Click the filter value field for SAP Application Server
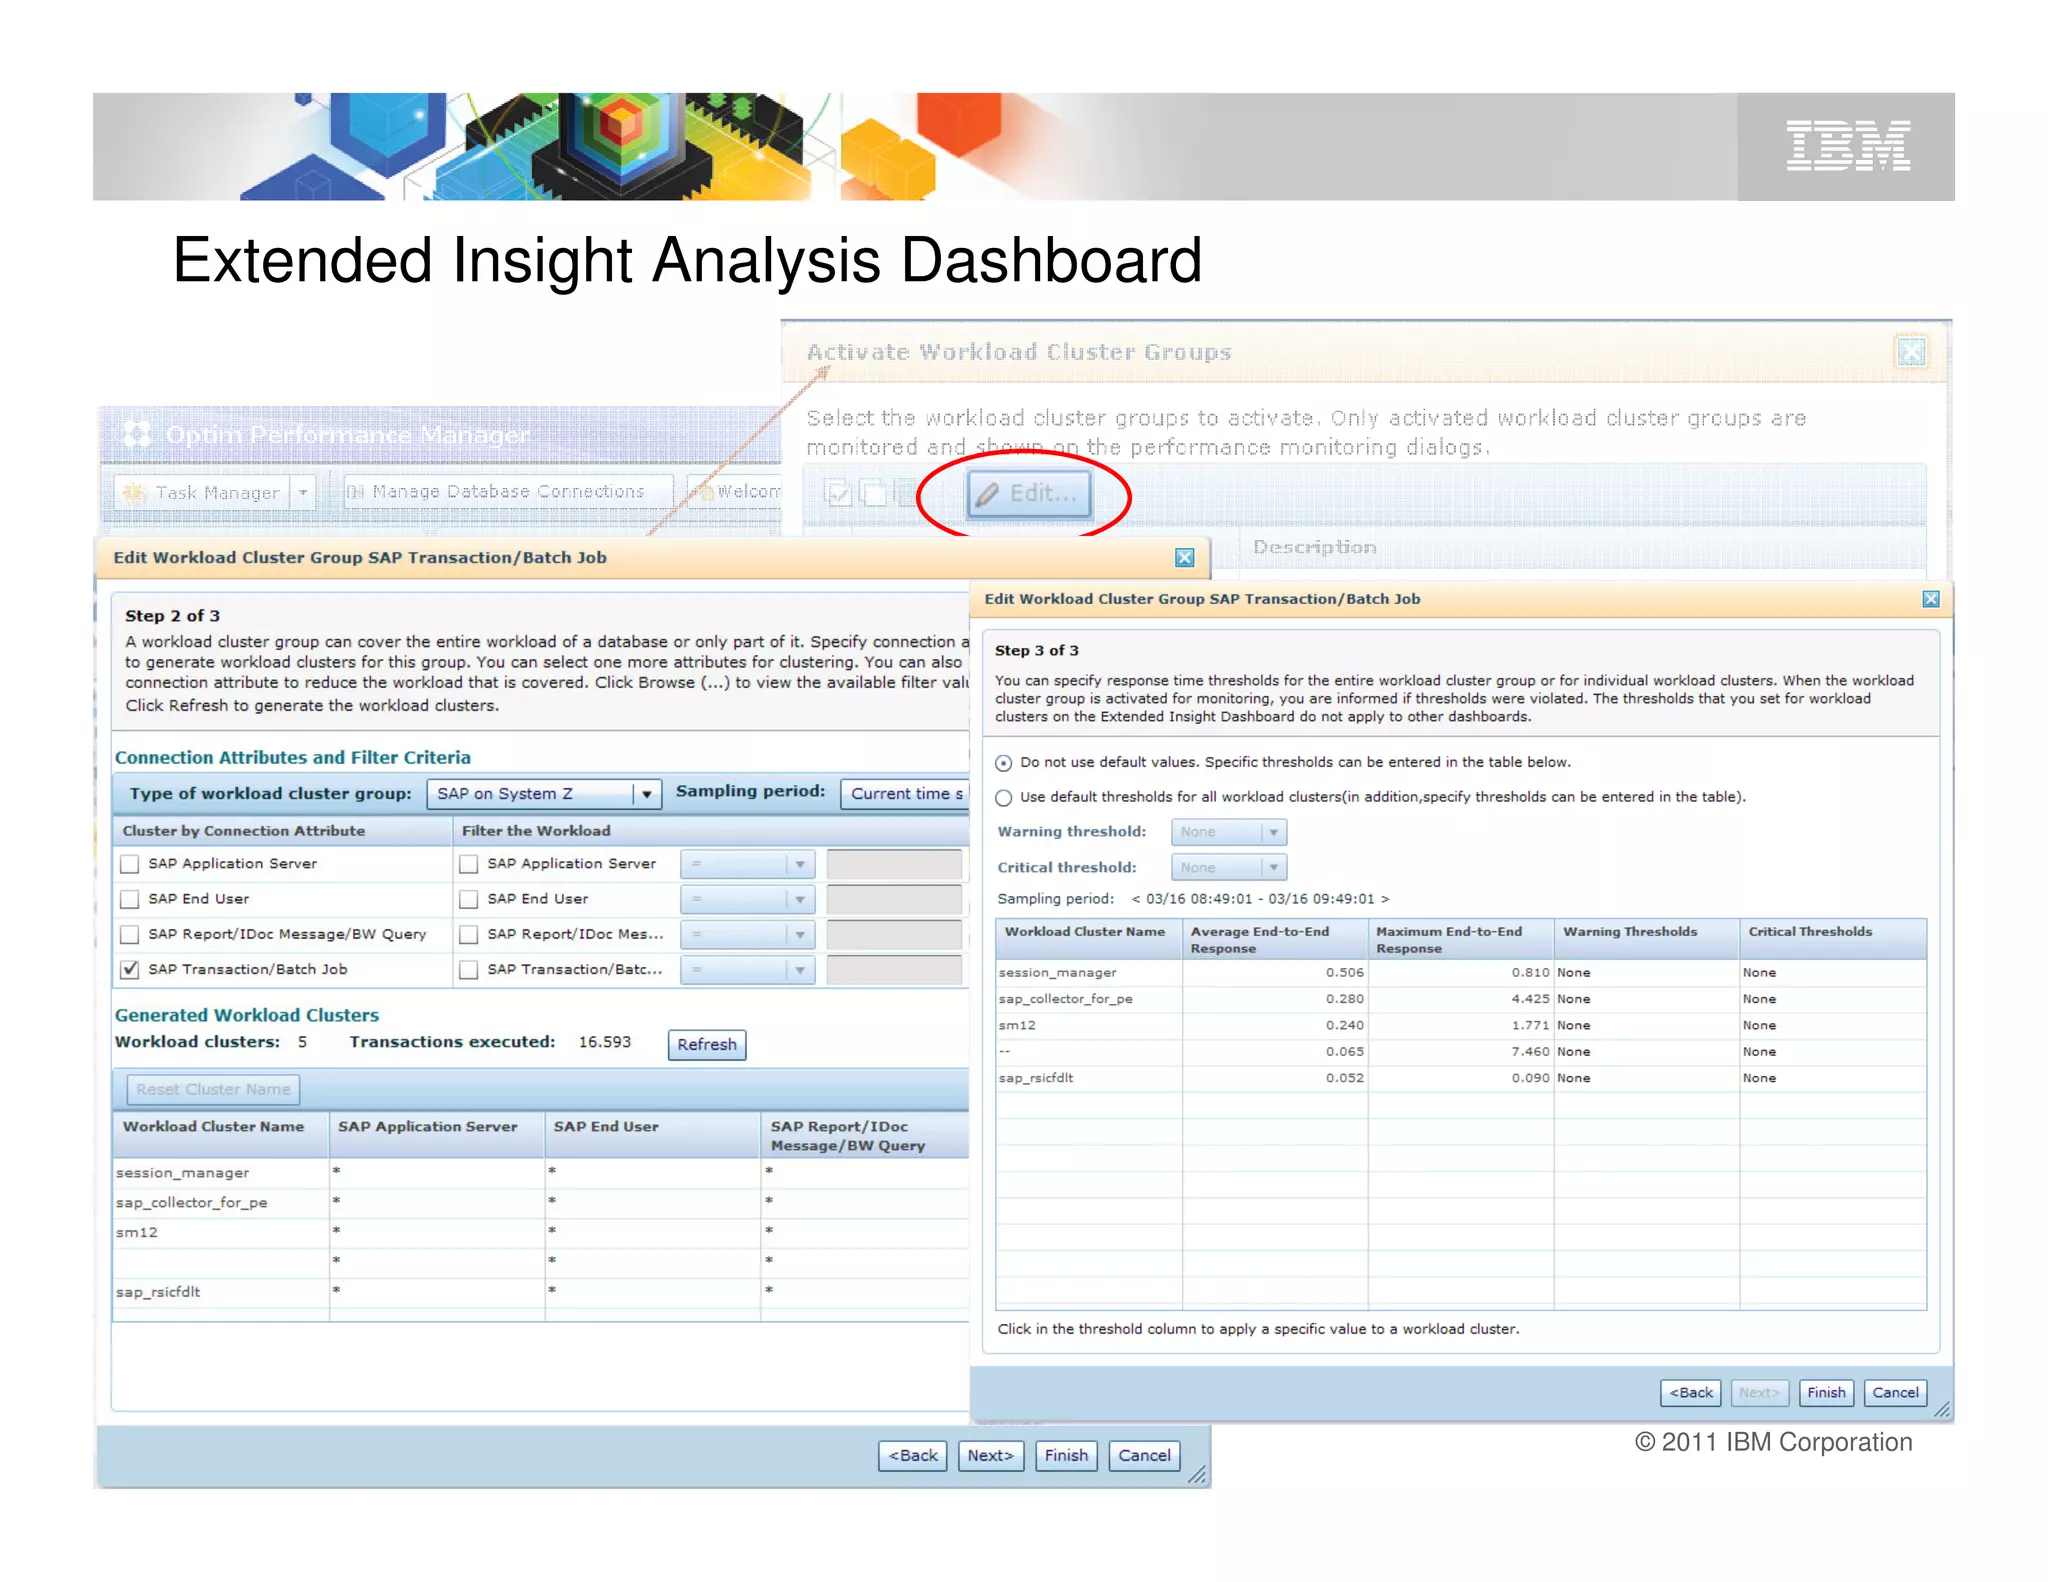This screenshot has width=2048, height=1582. coord(894,864)
